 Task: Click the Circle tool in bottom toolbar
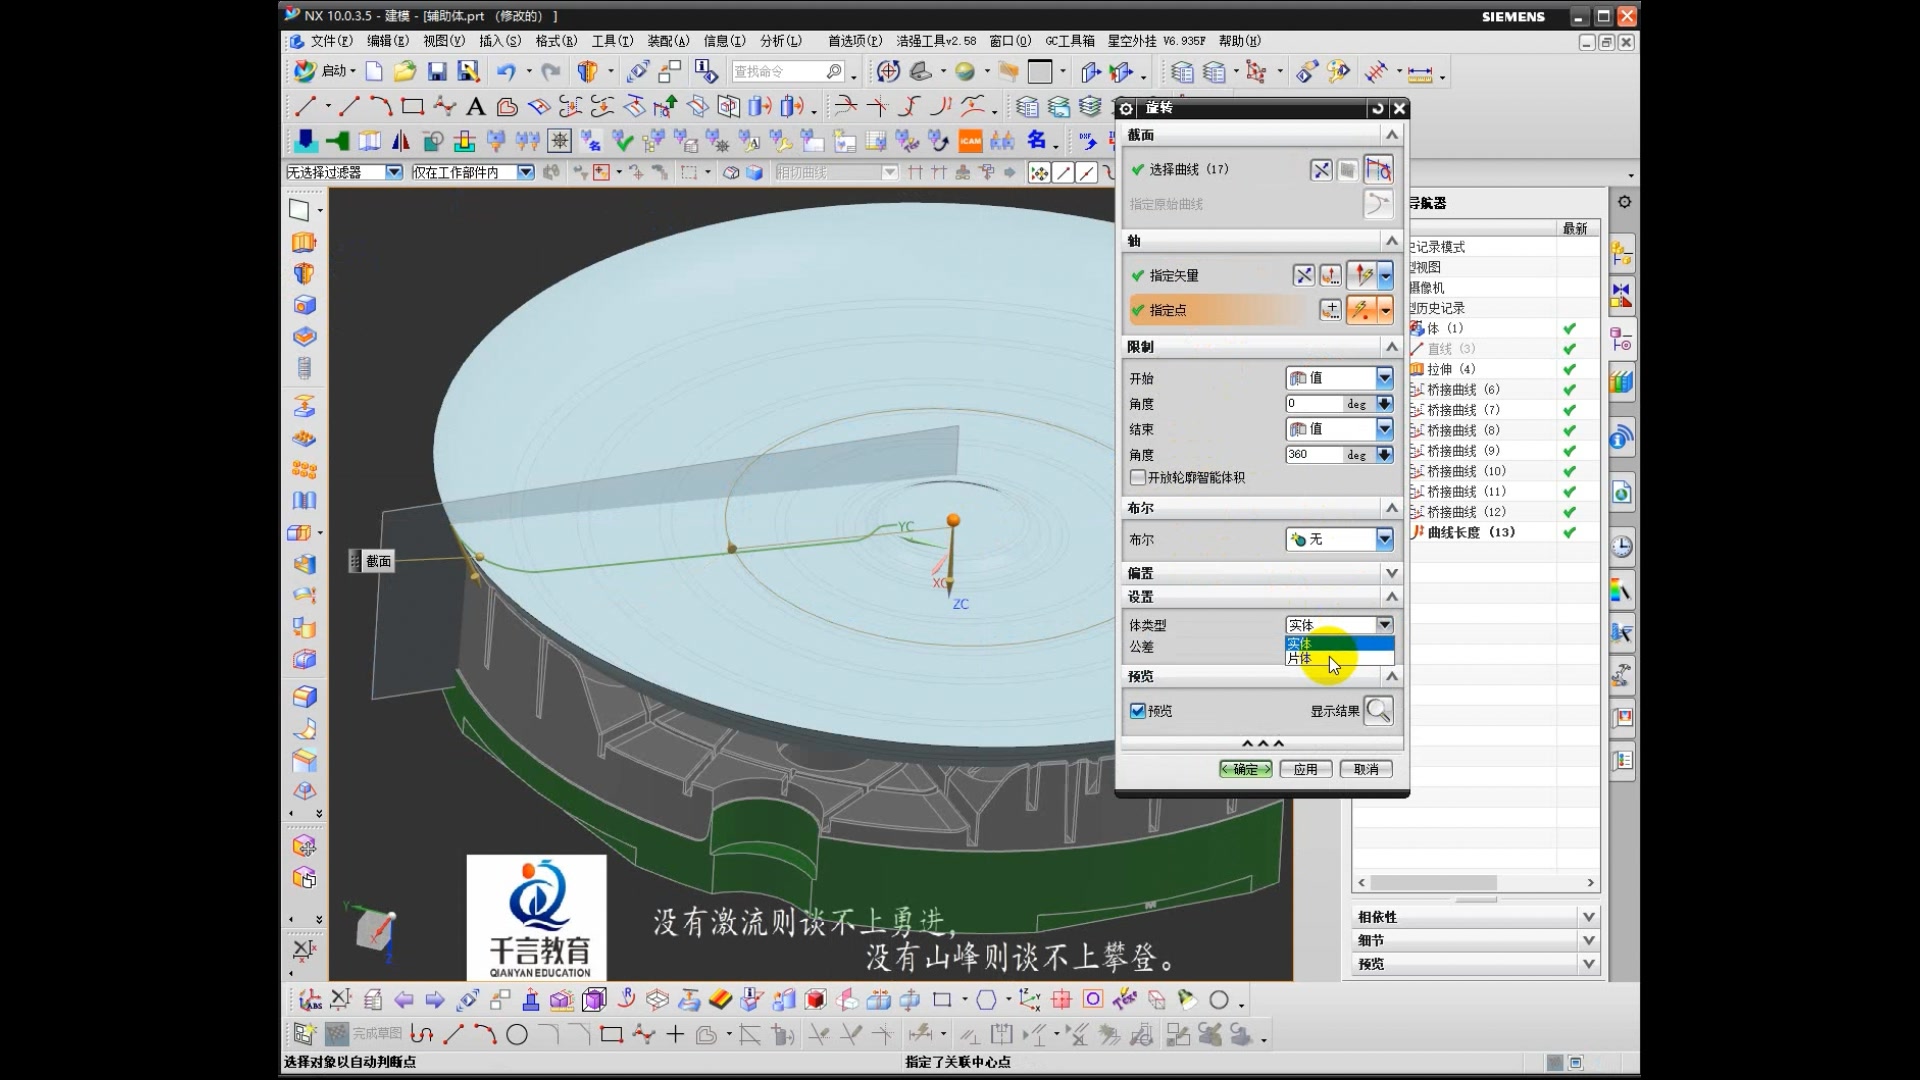point(517,1035)
